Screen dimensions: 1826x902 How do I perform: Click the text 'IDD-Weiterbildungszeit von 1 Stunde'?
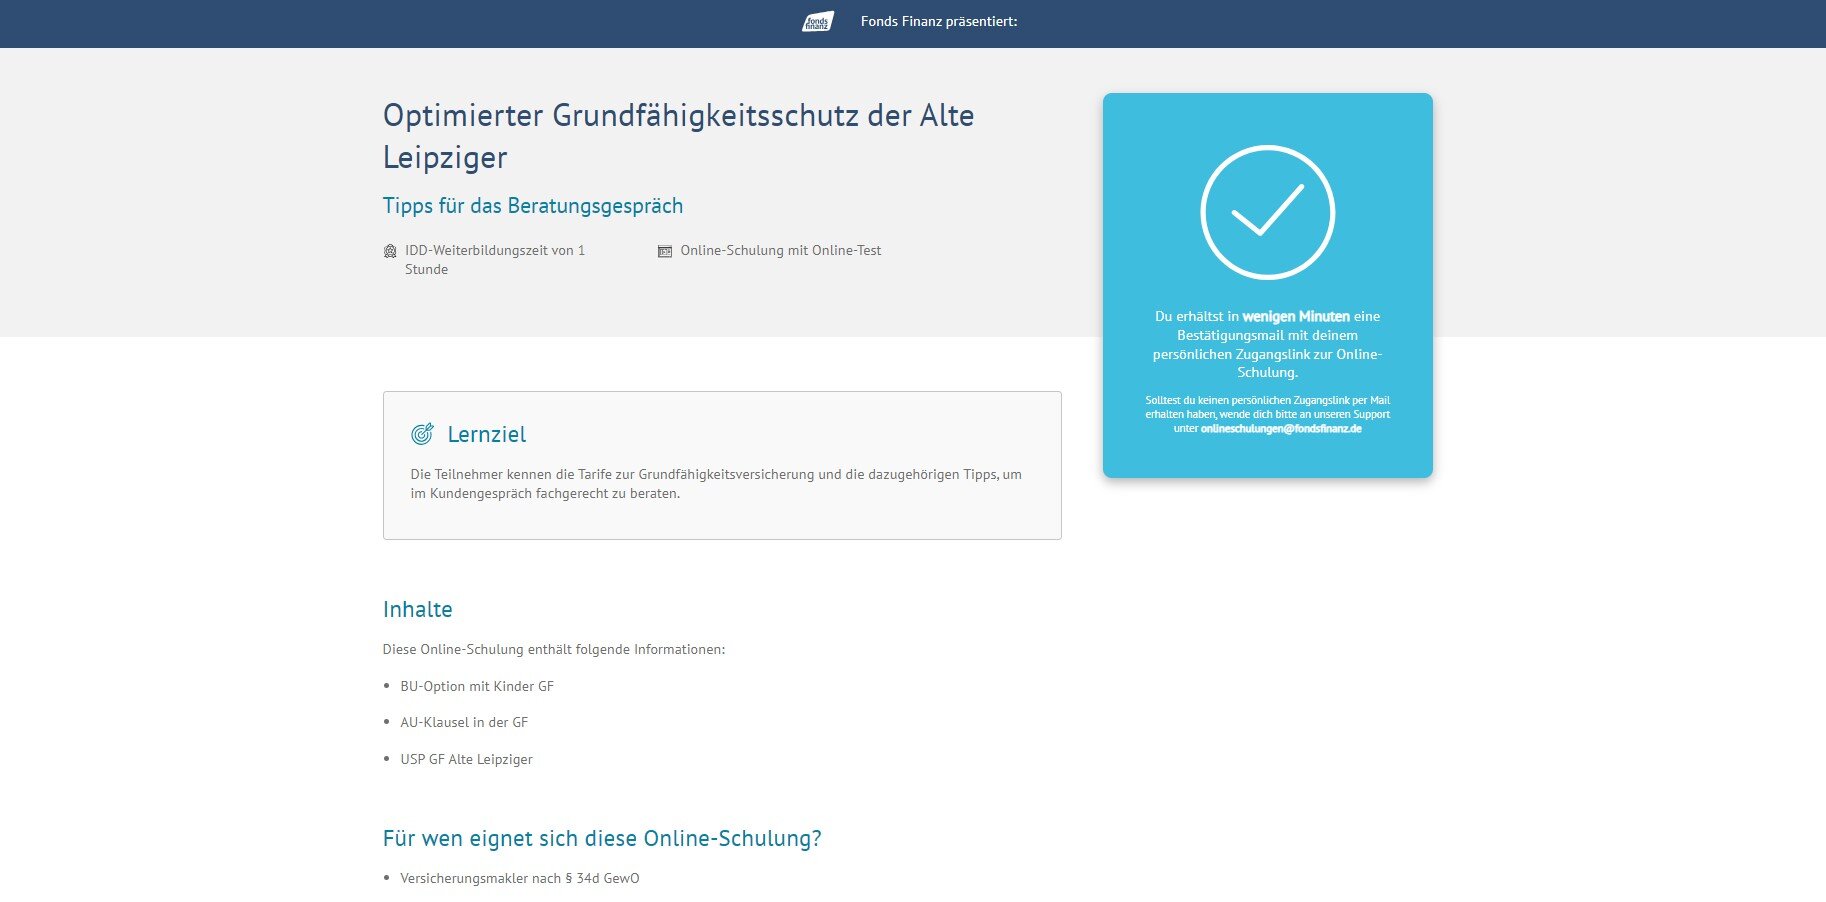tap(495, 260)
